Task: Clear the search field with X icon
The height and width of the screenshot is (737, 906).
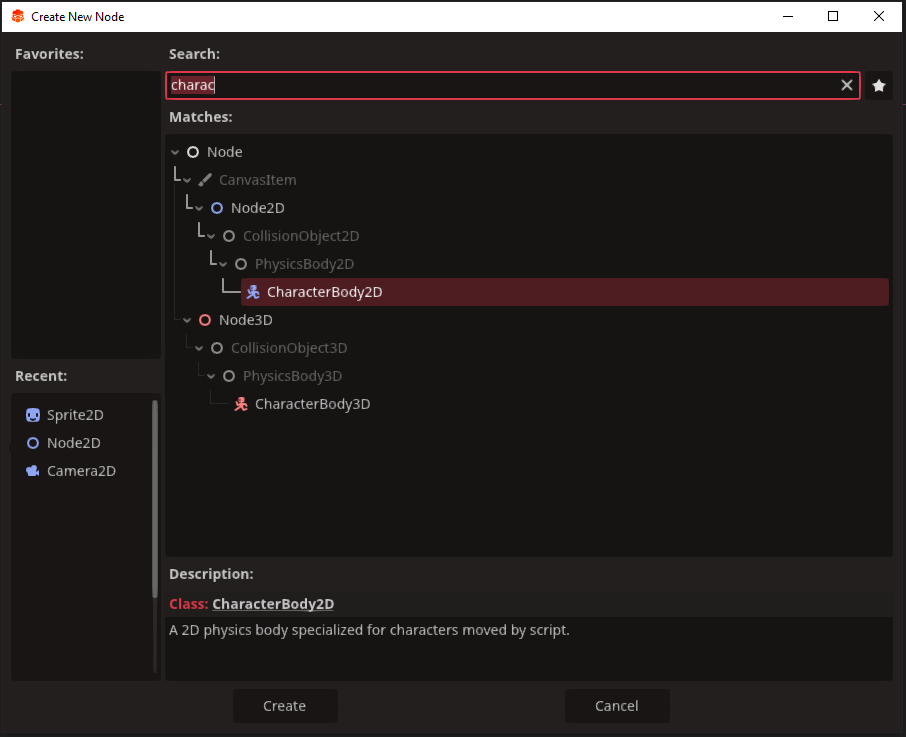Action: (846, 85)
